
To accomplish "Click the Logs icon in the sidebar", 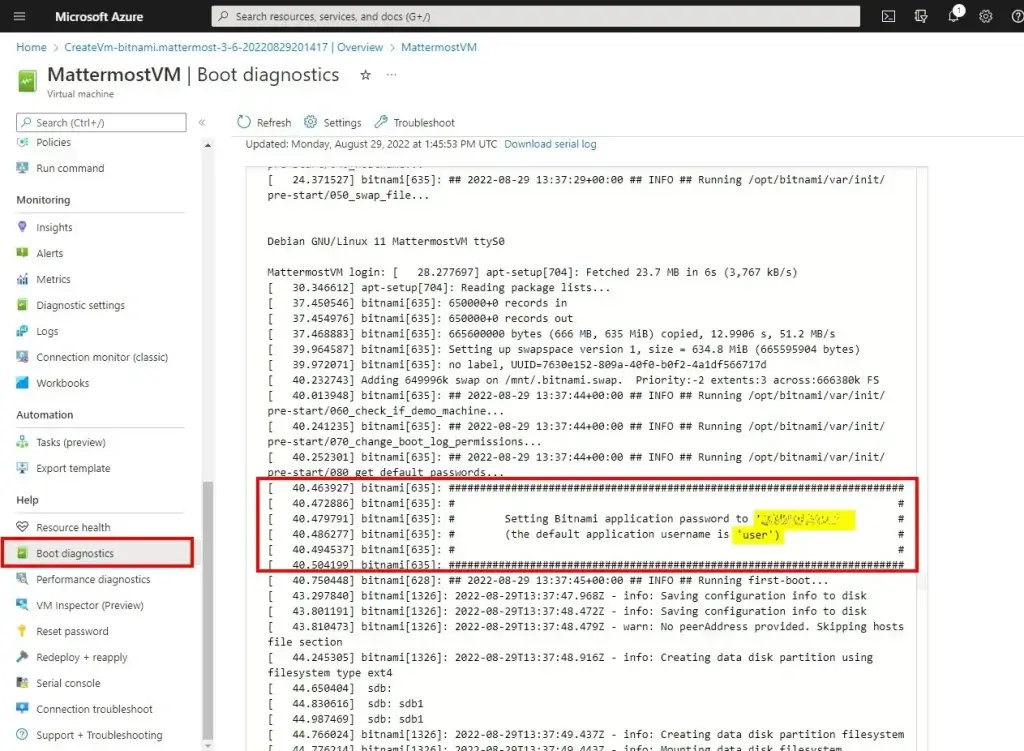I will pyautogui.click(x=22, y=331).
